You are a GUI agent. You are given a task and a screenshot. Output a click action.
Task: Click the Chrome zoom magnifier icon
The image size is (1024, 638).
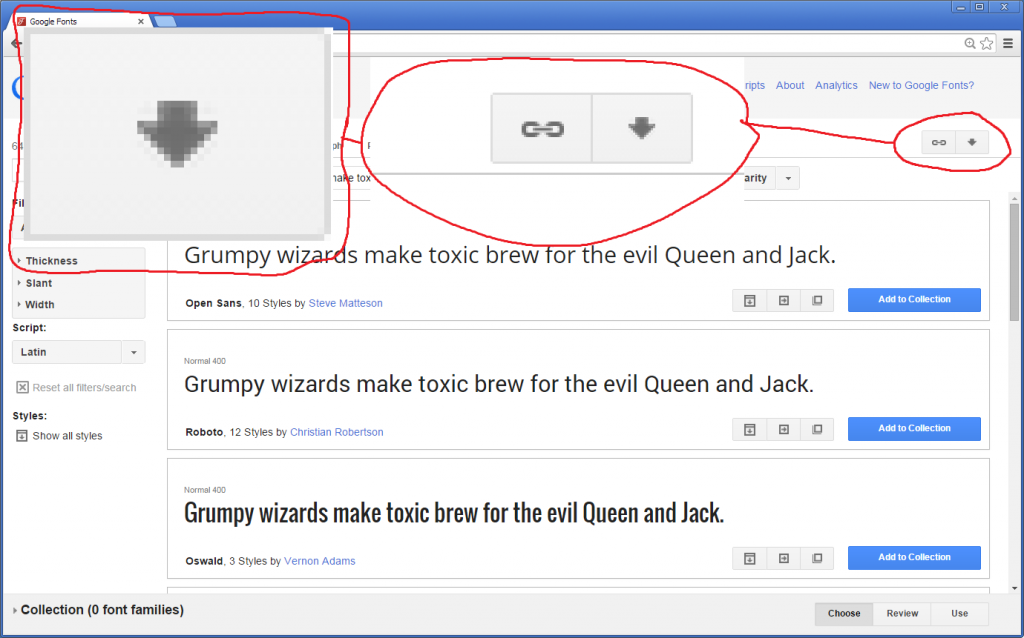(970, 44)
